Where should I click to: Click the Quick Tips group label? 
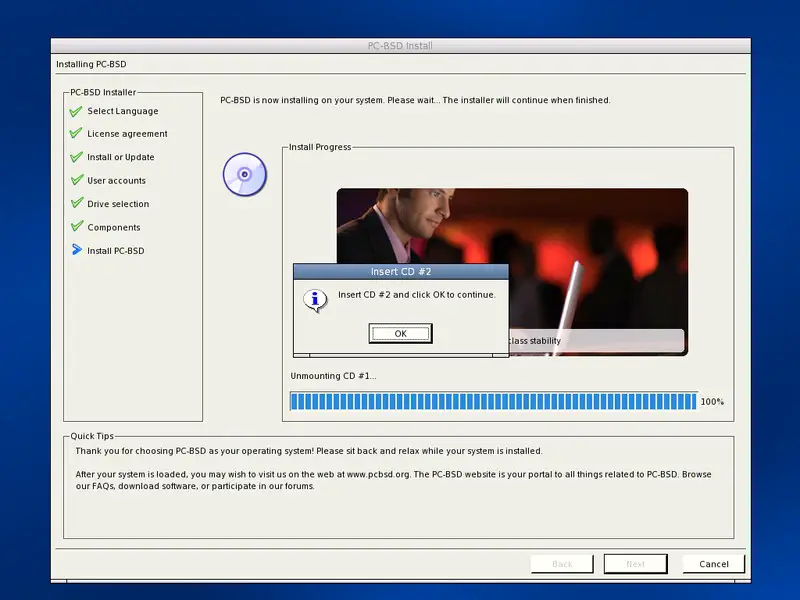click(x=92, y=436)
